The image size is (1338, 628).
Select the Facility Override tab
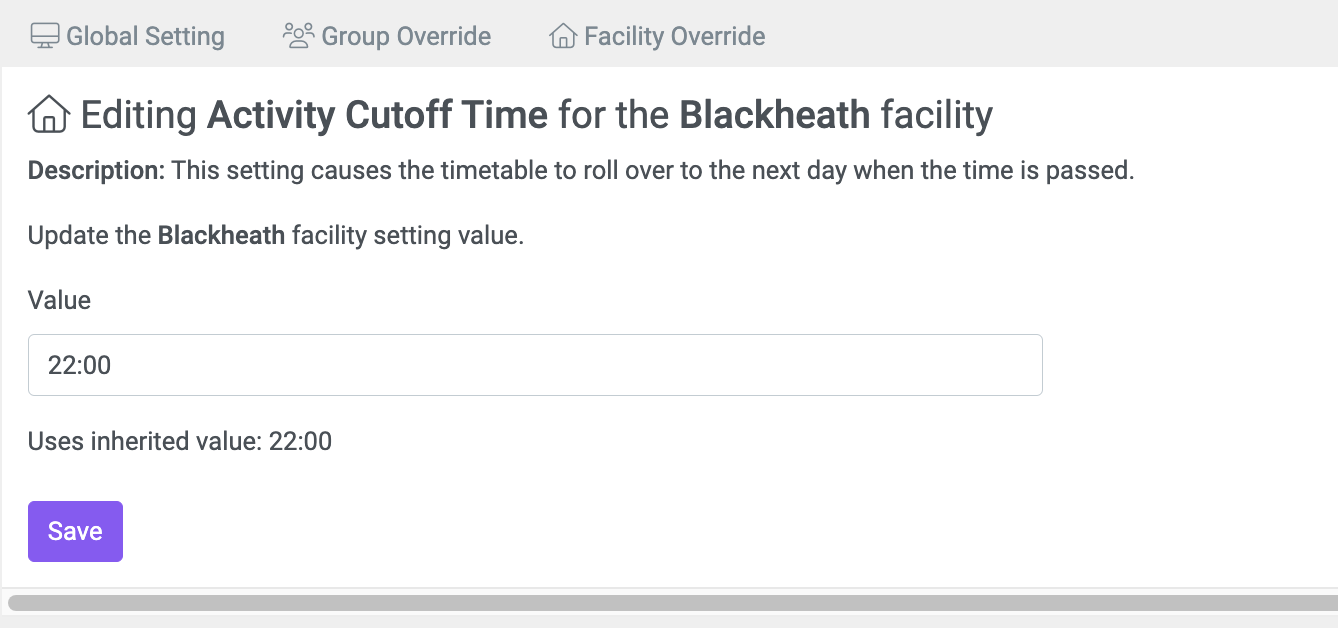click(x=657, y=37)
